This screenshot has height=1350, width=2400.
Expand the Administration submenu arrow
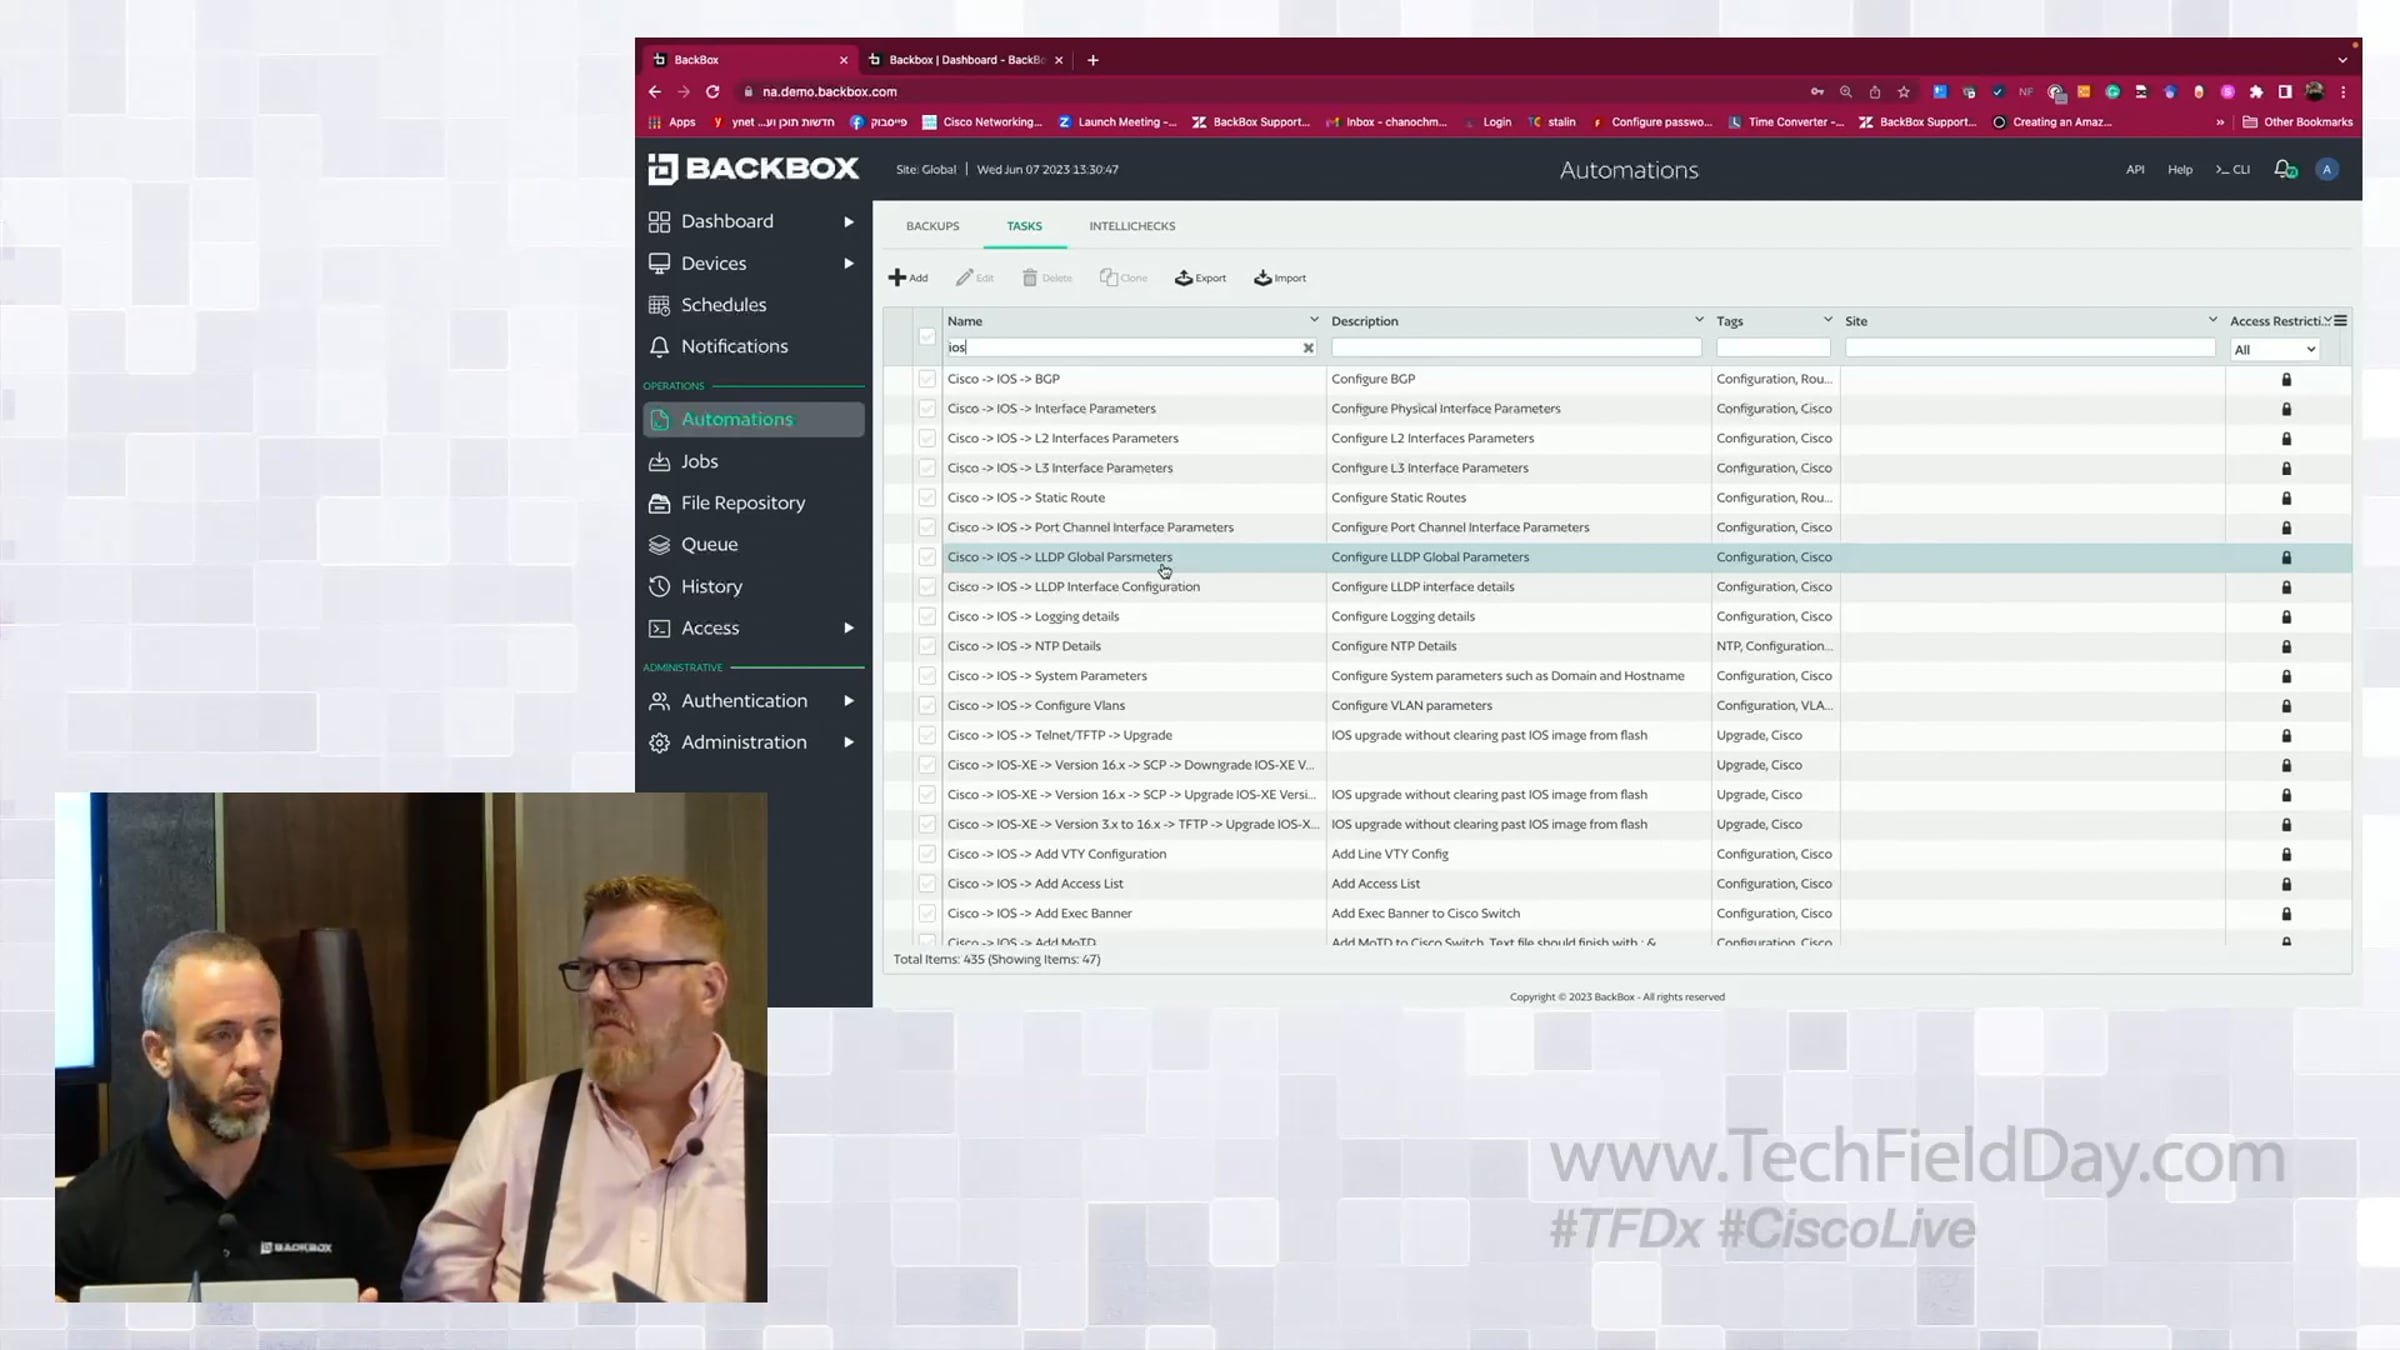(848, 742)
